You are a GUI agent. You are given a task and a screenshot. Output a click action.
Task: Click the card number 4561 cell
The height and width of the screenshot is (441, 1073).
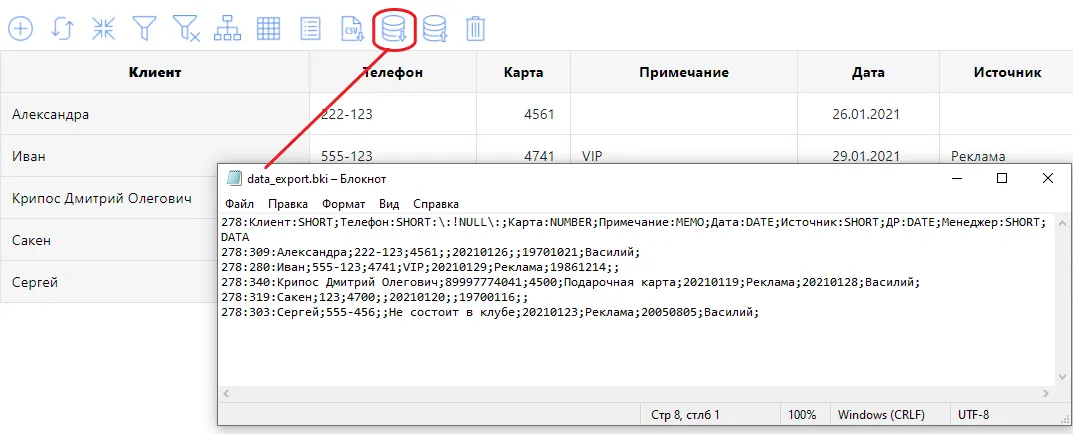click(x=523, y=114)
